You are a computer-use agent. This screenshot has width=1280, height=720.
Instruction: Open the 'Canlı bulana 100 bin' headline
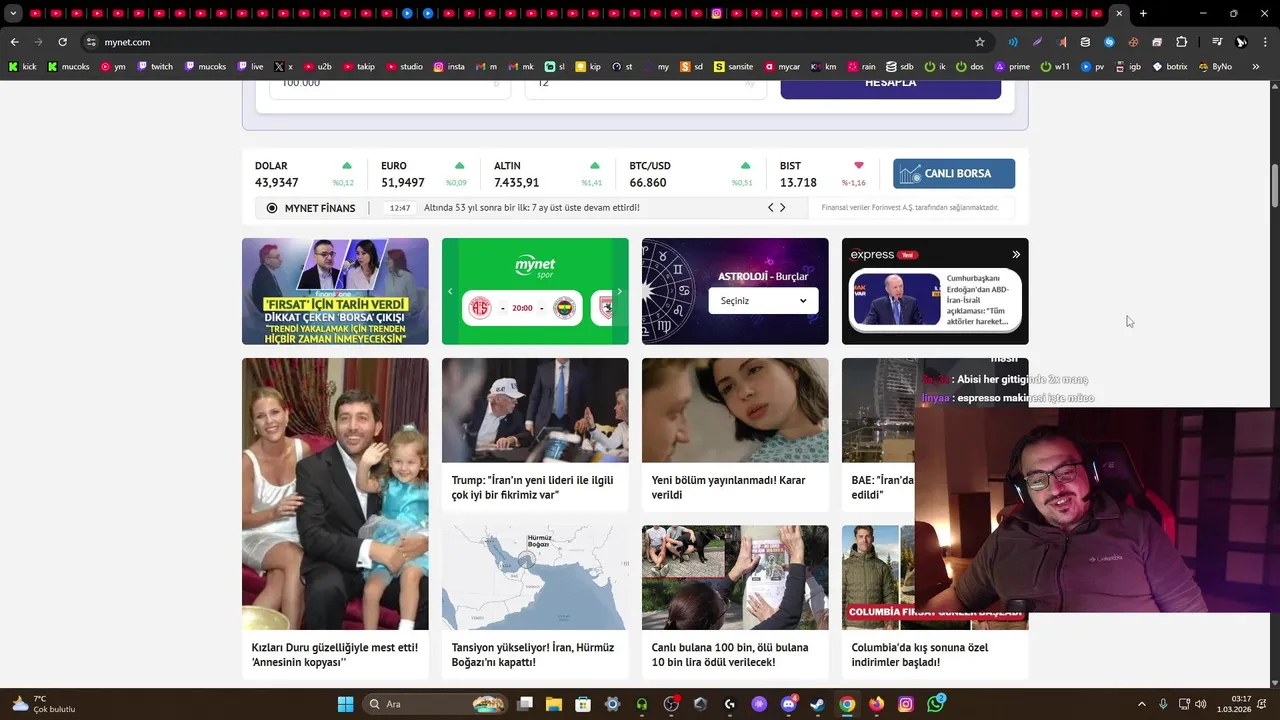point(729,655)
